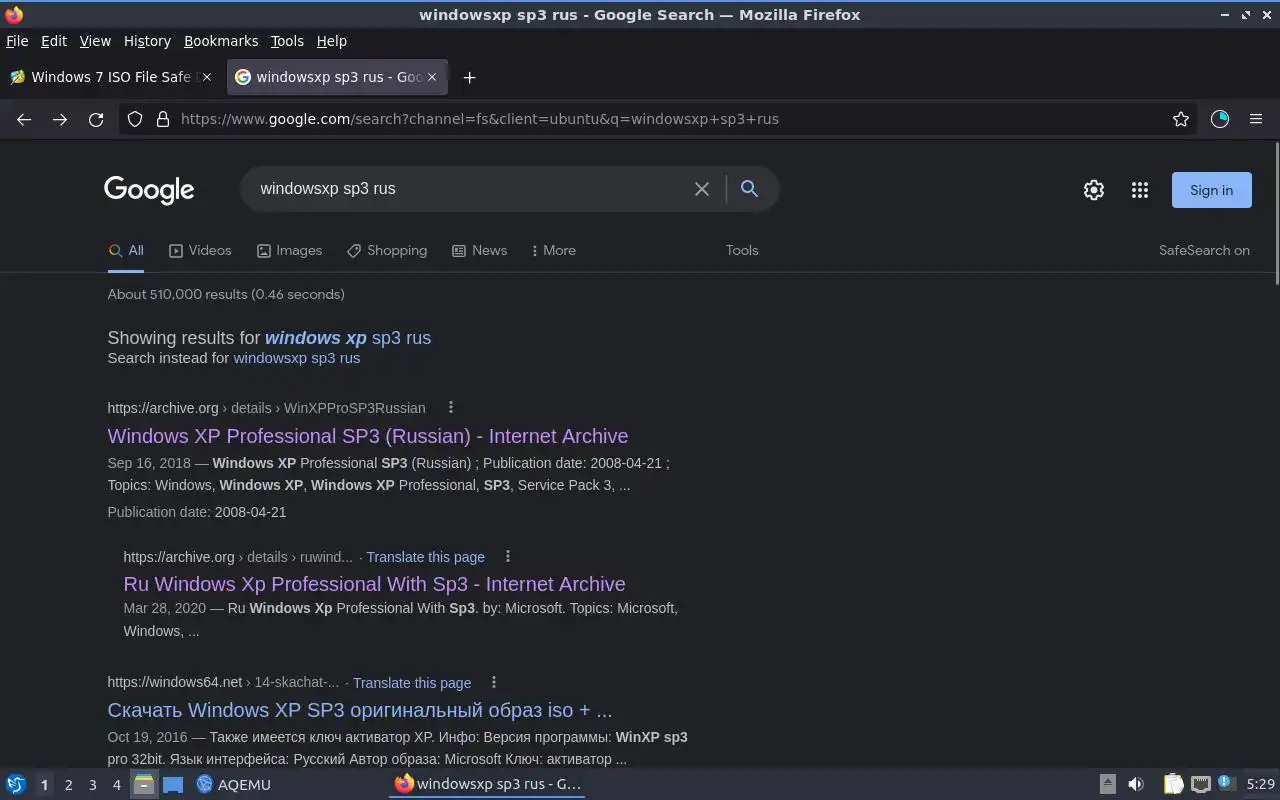The image size is (1280, 800).
Task: Clear the Google search box text
Action: point(702,189)
